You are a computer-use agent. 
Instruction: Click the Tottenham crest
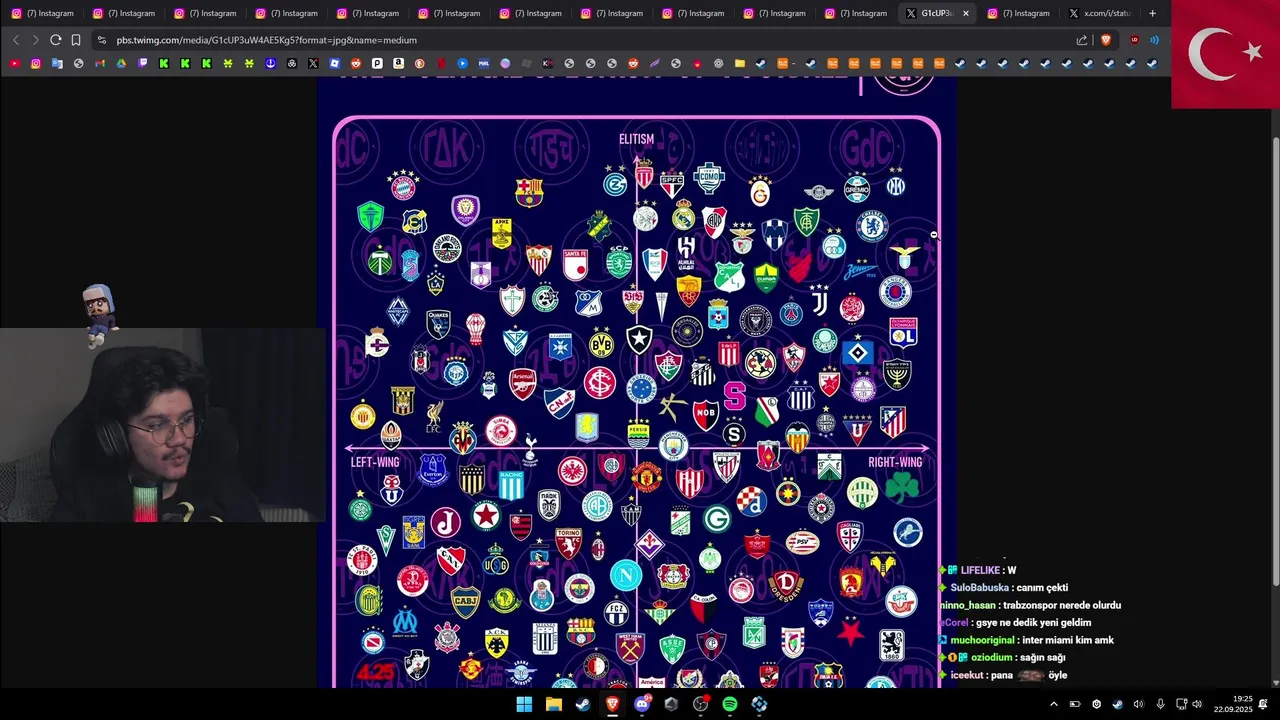(530, 448)
